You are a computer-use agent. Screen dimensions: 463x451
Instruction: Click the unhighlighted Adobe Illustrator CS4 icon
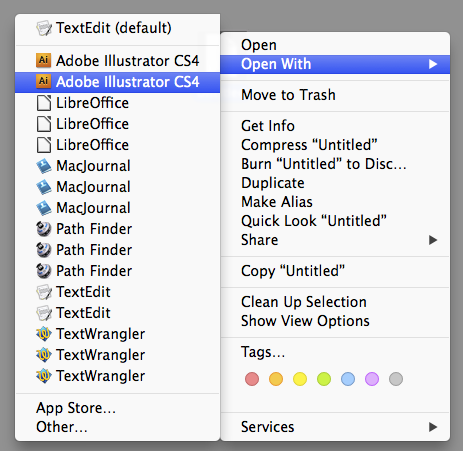44,60
